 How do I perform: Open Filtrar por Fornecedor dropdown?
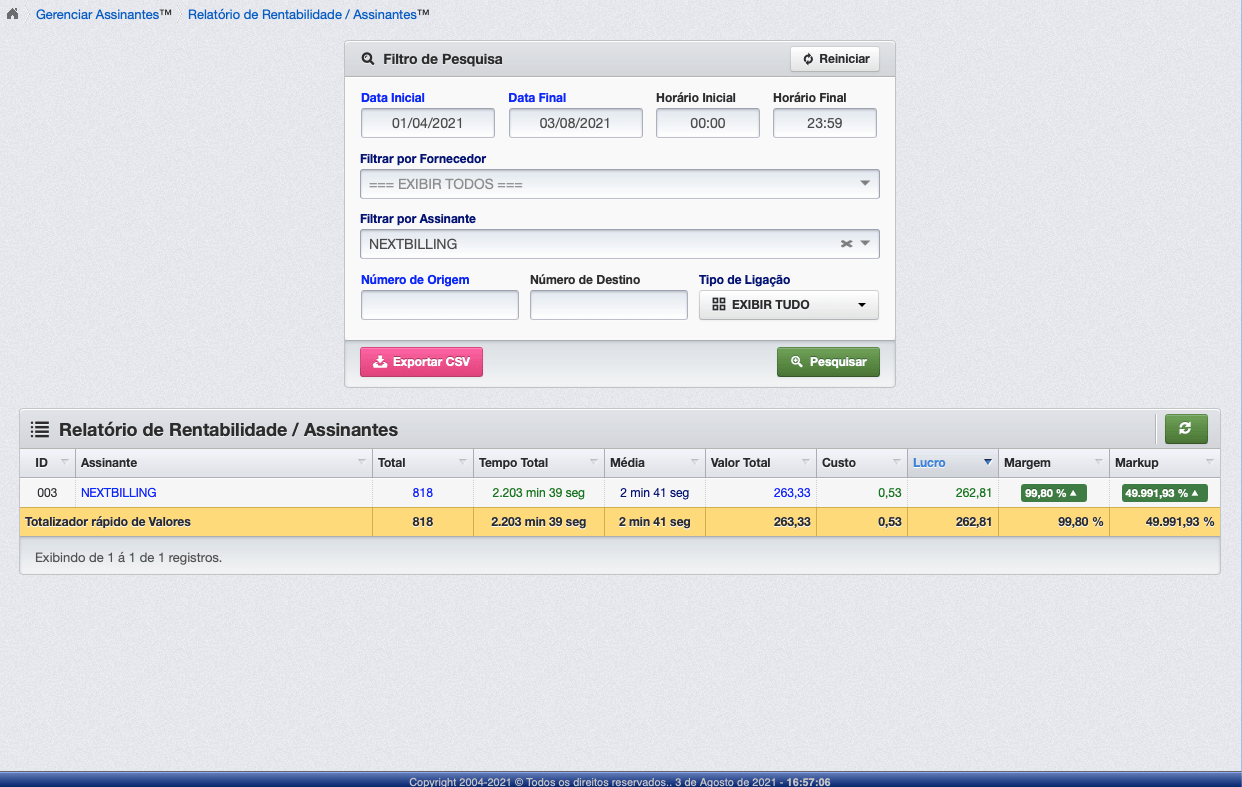(619, 184)
